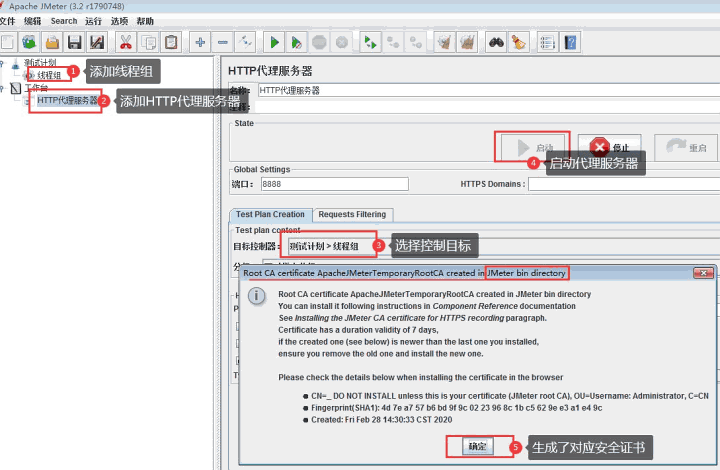Switch to the Requests Filtering tab
Viewport: 720px width, 470px height.
click(352, 214)
